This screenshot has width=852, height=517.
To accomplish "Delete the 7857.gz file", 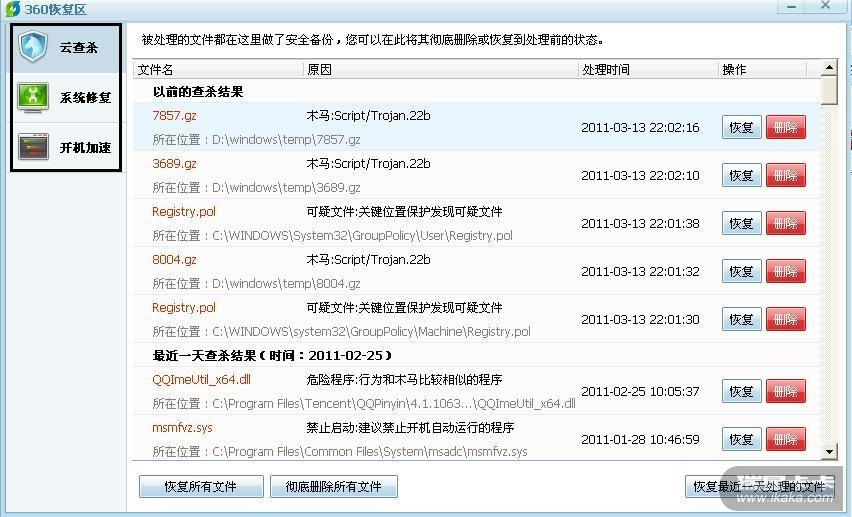I will coord(786,128).
